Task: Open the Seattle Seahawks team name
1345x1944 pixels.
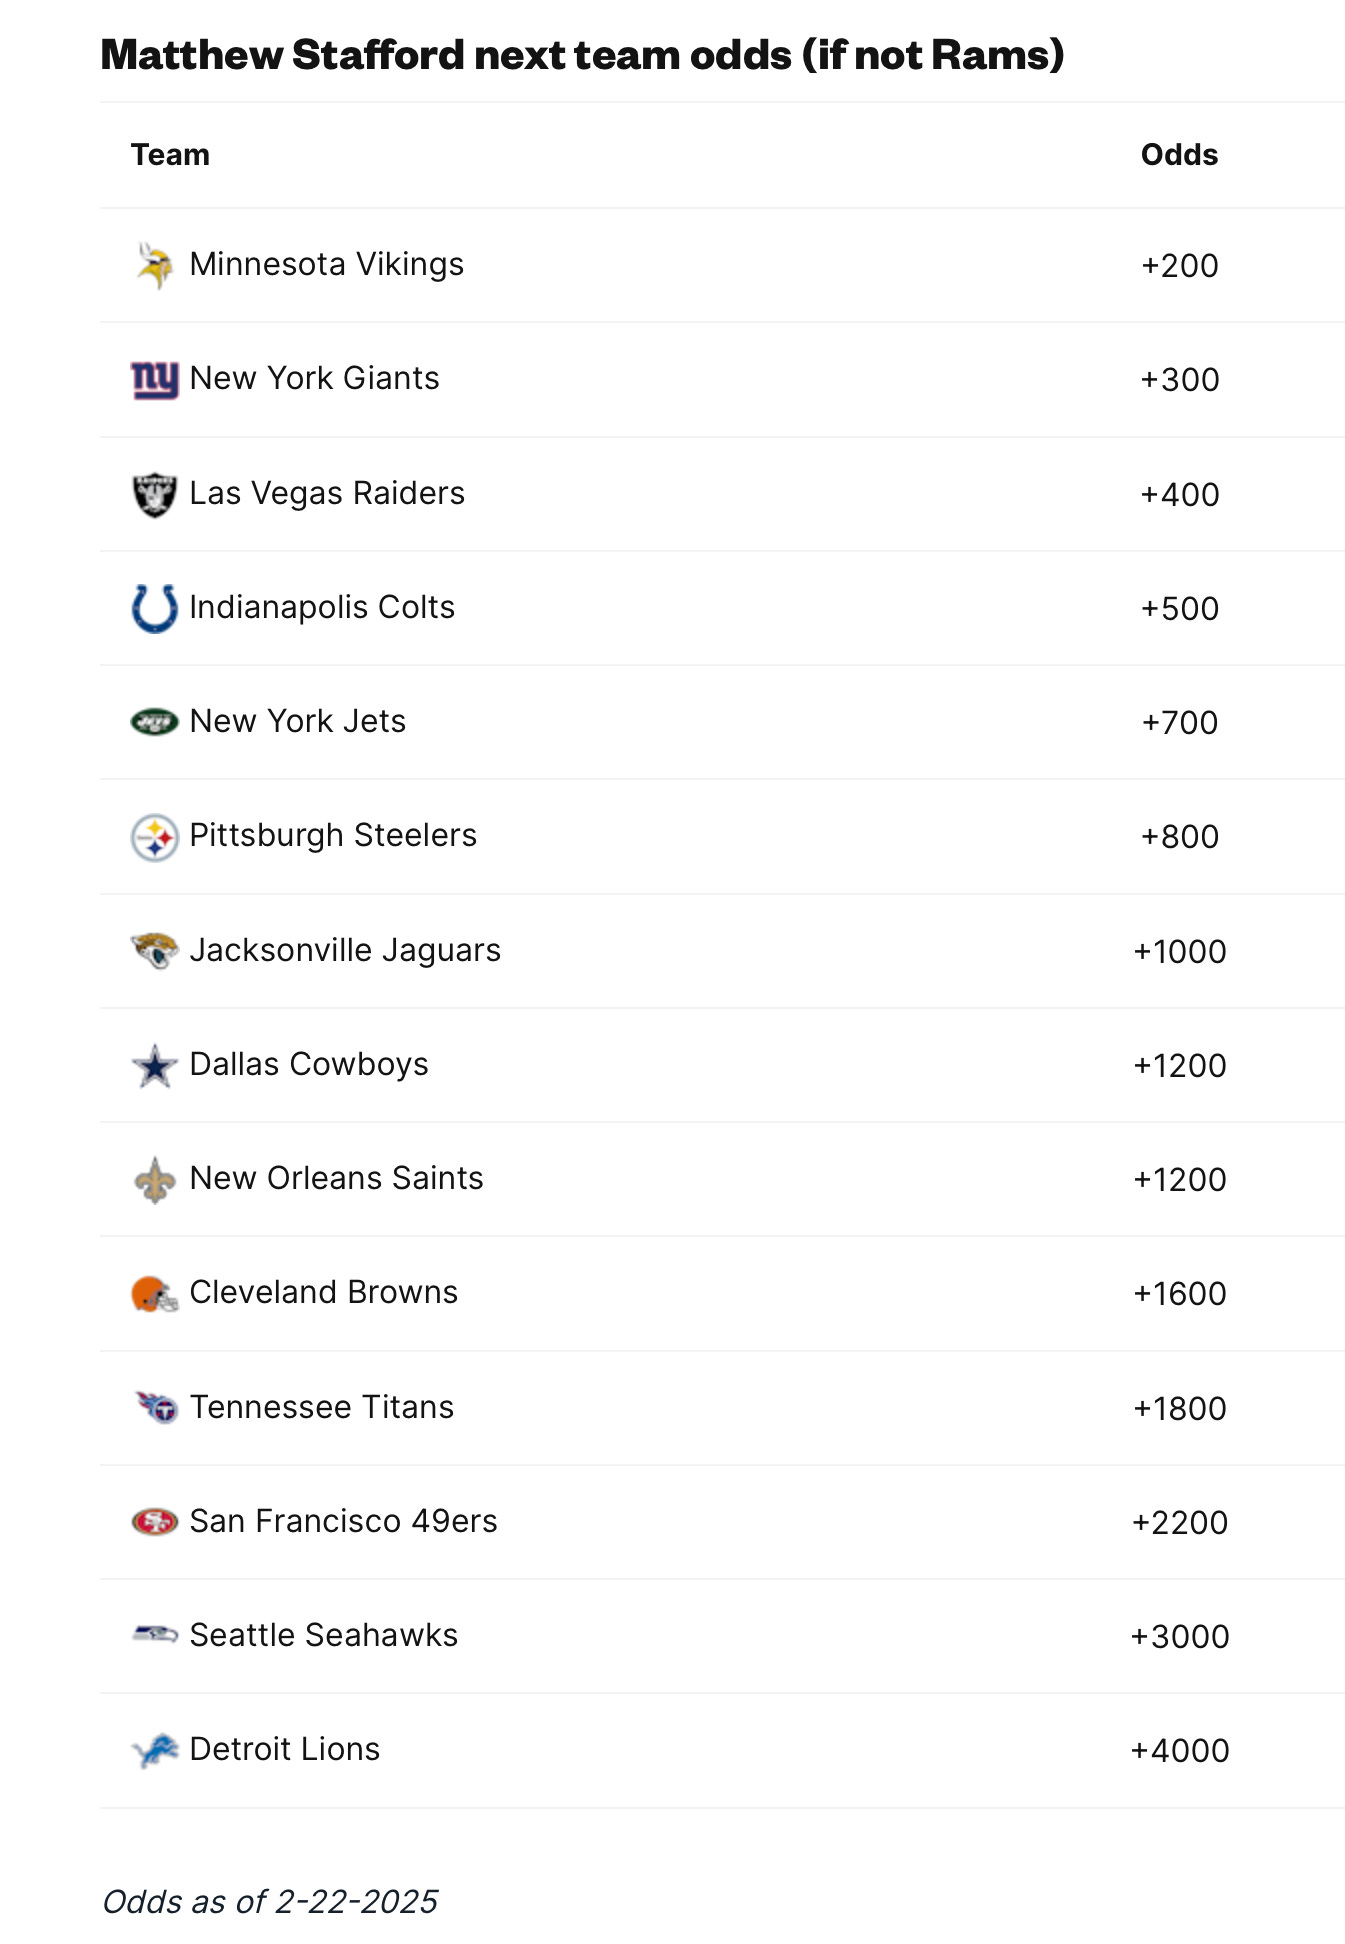Action: point(324,1635)
